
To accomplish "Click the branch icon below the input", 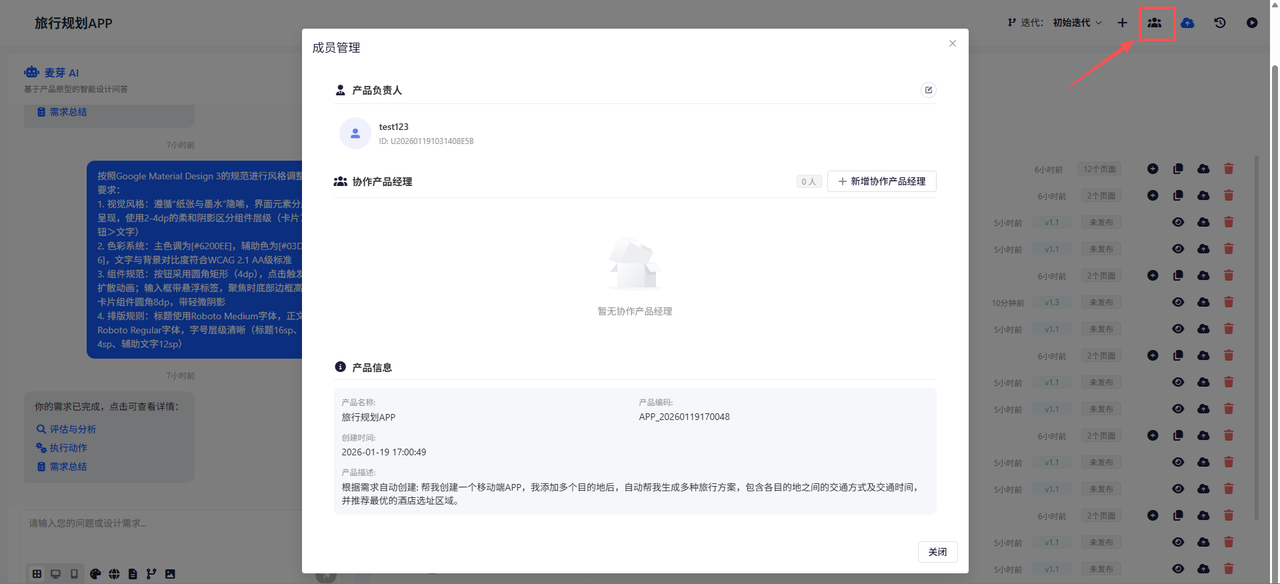I will 151,574.
